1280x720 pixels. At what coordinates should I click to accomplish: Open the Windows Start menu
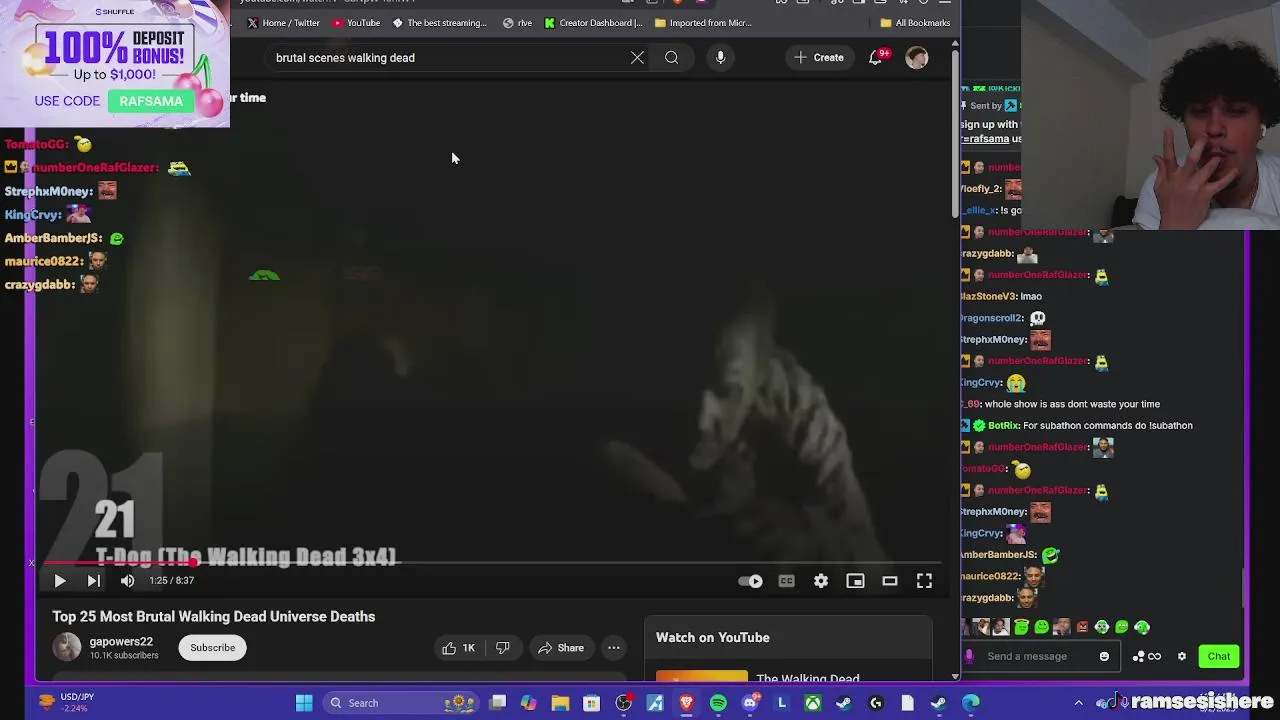pos(304,703)
